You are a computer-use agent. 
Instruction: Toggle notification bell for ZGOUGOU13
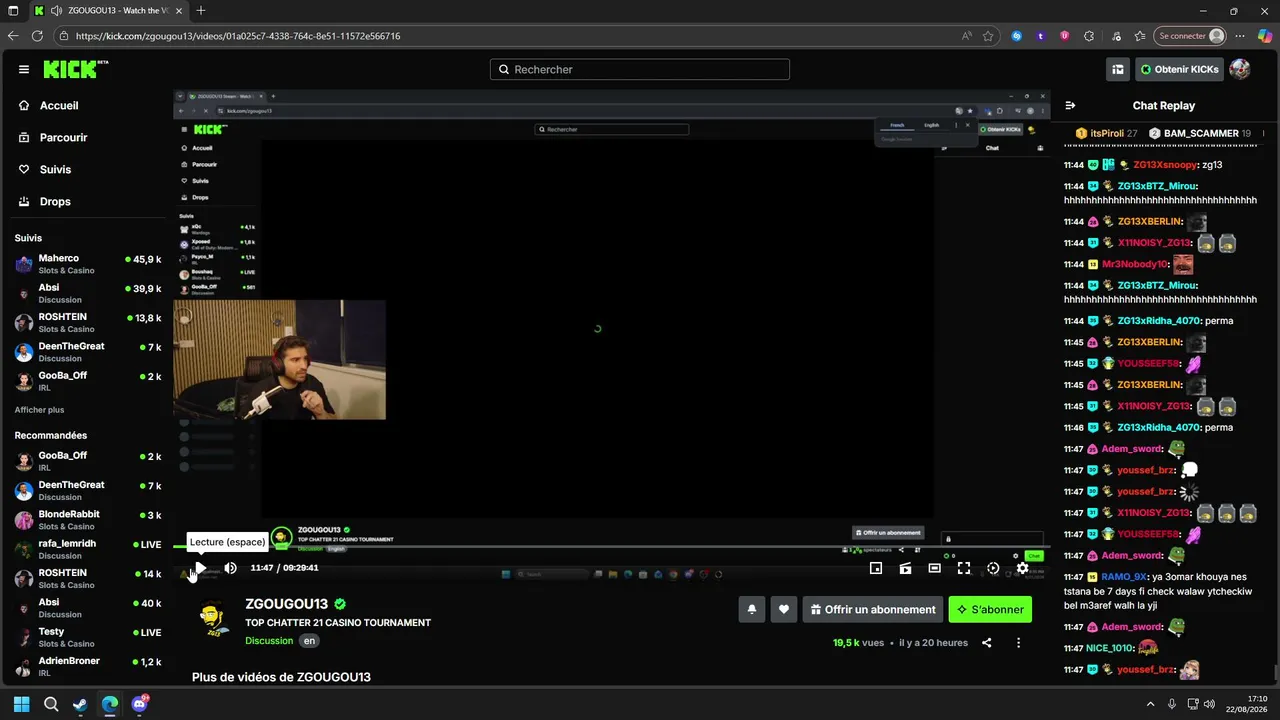tap(752, 609)
